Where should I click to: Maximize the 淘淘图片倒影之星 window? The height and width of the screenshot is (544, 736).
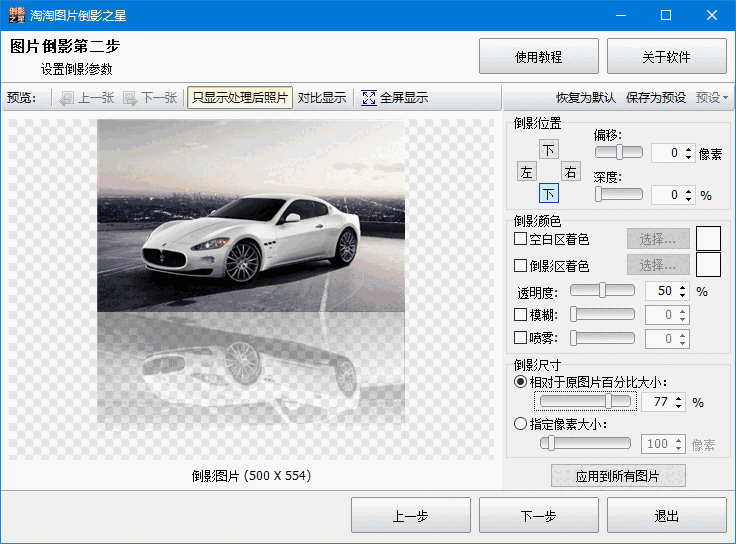click(x=666, y=15)
